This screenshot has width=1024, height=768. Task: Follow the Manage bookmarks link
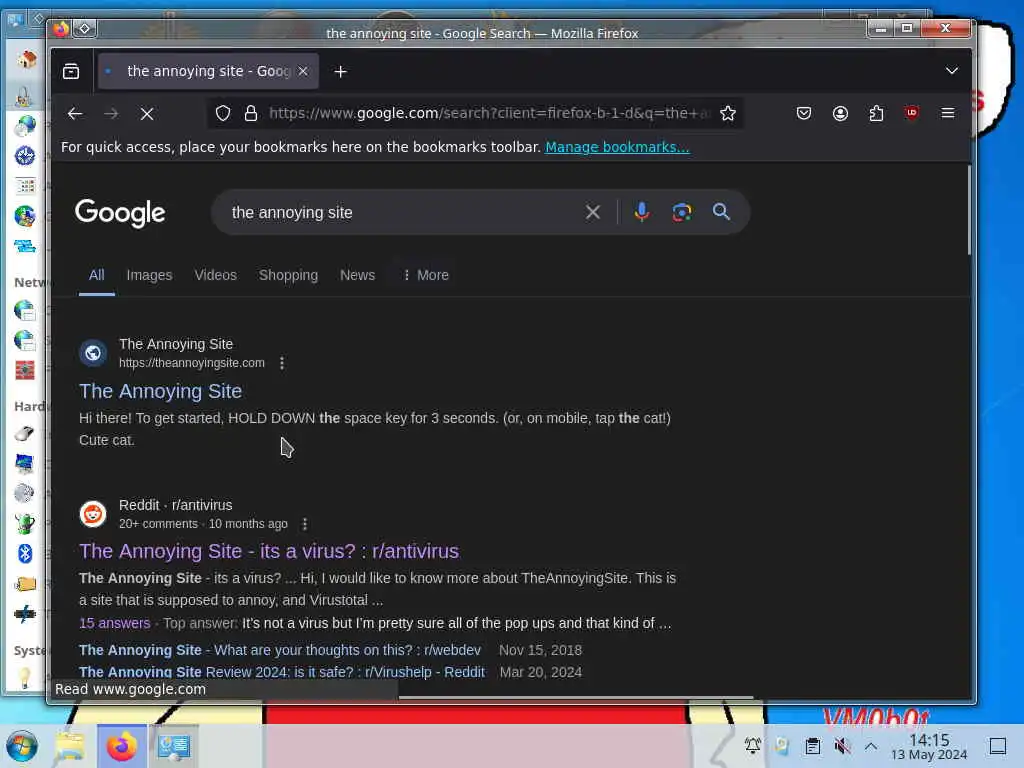pyautogui.click(x=617, y=147)
